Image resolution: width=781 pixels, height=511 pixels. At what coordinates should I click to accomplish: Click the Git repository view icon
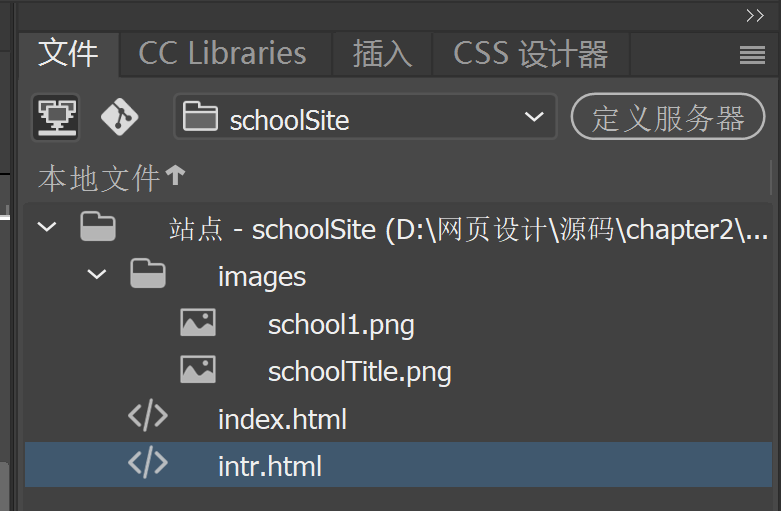pyautogui.click(x=120, y=118)
